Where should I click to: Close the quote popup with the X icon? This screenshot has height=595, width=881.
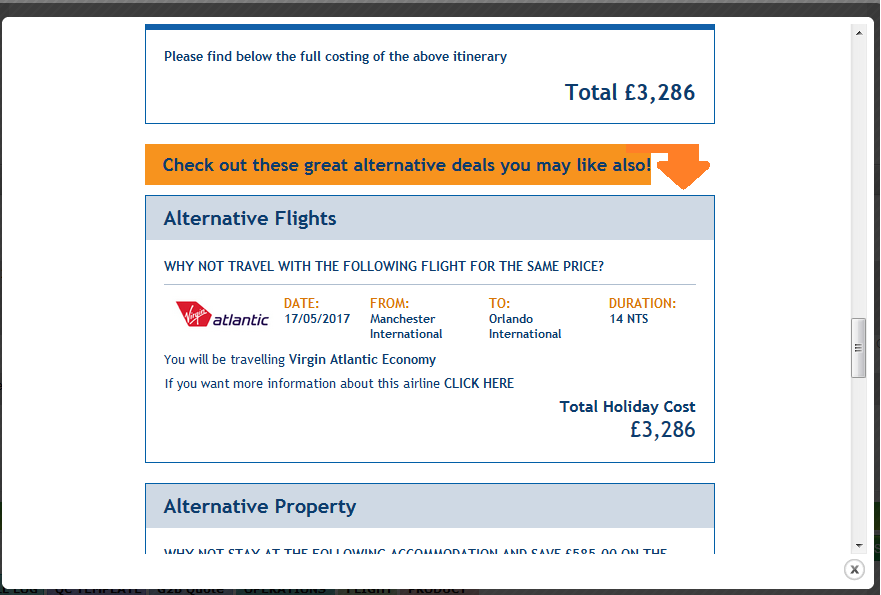click(854, 569)
